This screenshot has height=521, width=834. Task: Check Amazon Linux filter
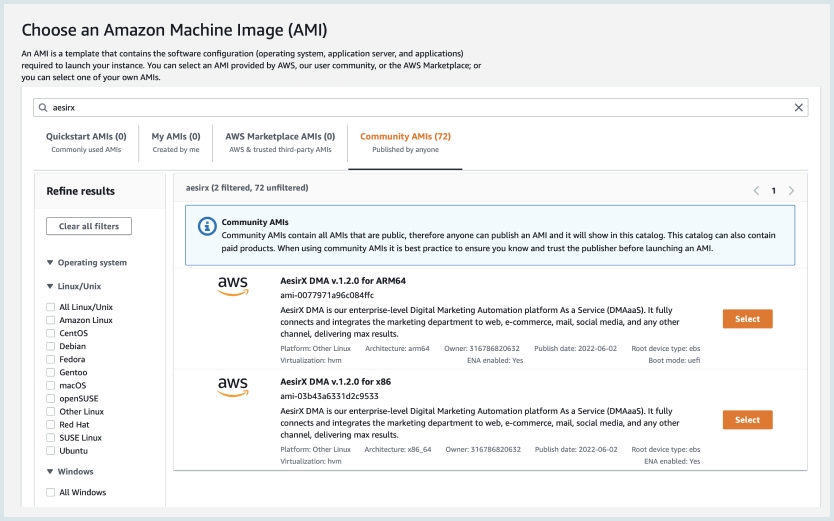point(51,320)
